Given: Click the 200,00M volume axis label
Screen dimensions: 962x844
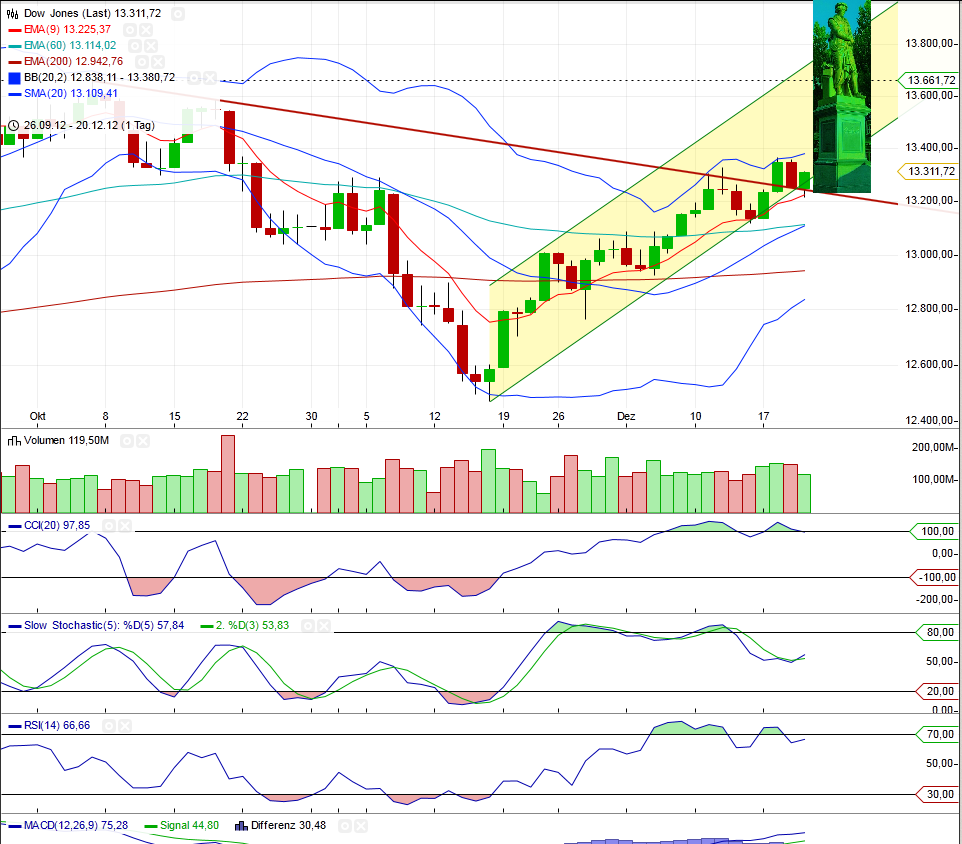Looking at the screenshot, I should pyautogui.click(x=933, y=448).
